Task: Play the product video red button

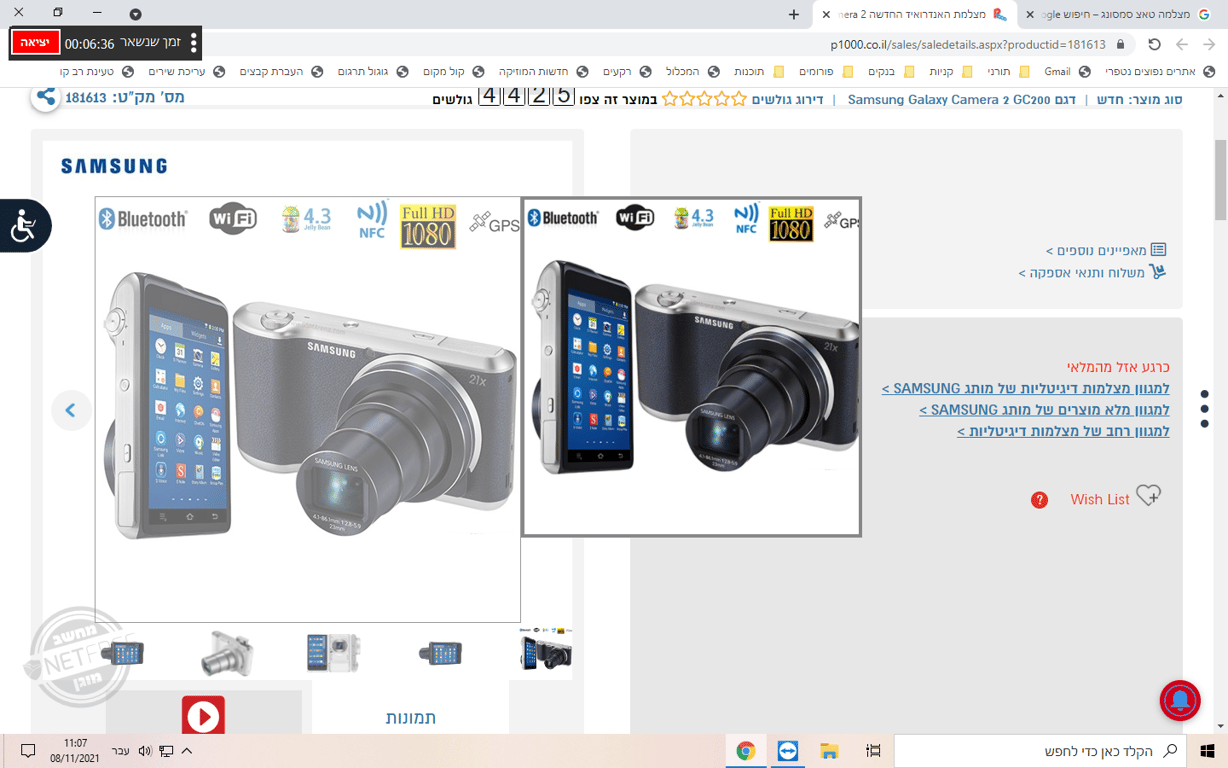Action: pos(203,716)
